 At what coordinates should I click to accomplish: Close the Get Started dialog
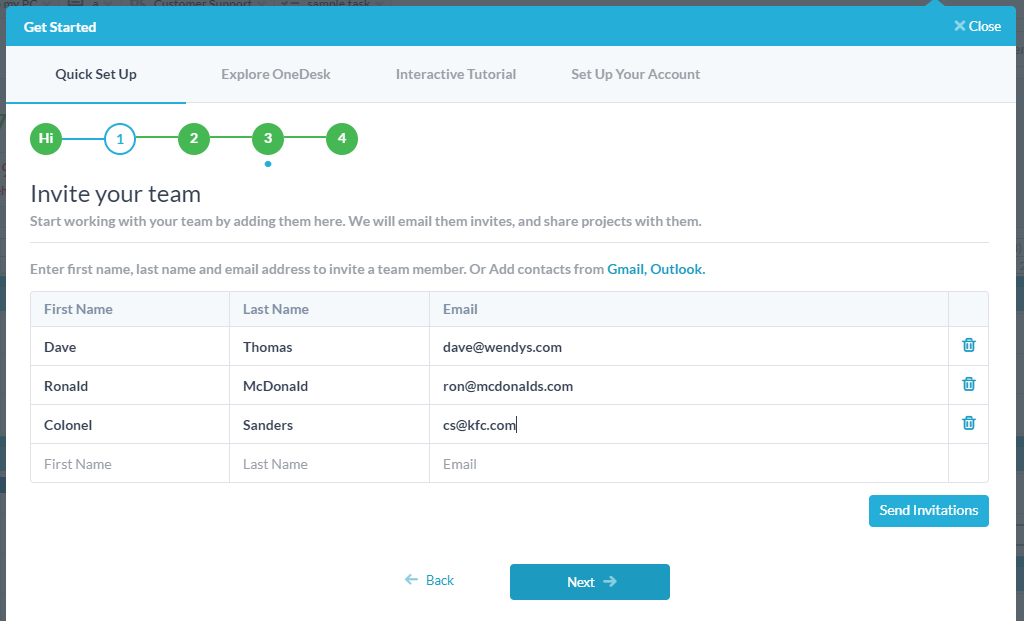[x=975, y=26]
